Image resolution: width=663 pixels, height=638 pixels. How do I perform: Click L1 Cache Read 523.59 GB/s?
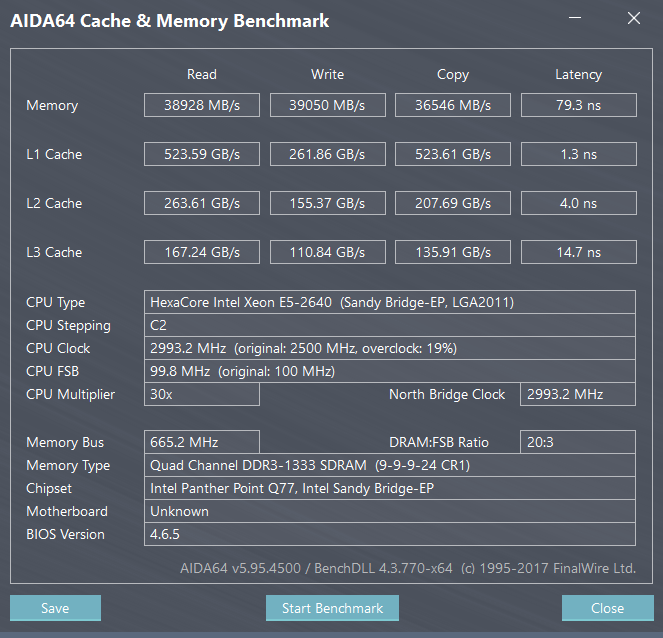coord(202,154)
